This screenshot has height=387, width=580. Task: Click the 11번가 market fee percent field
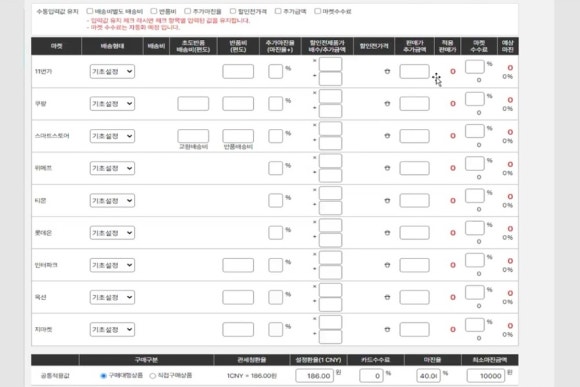pyautogui.click(x=475, y=67)
